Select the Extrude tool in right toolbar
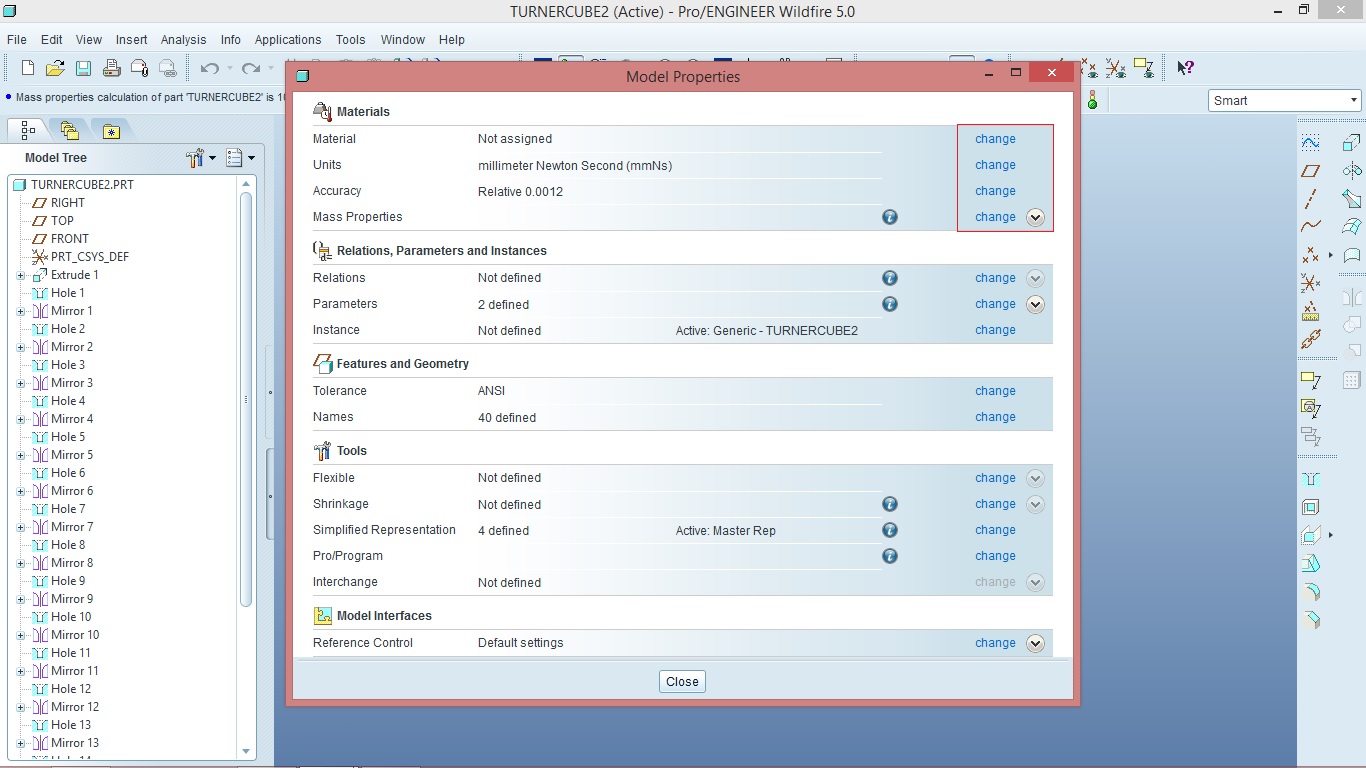 pyautogui.click(x=1352, y=142)
